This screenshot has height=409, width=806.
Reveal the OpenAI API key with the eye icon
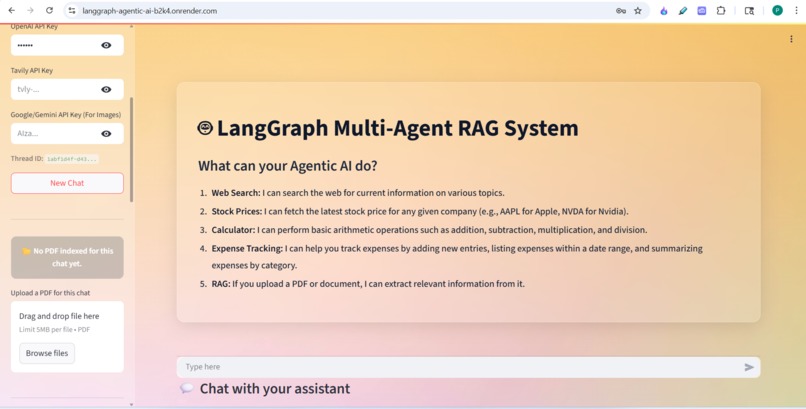[106, 45]
